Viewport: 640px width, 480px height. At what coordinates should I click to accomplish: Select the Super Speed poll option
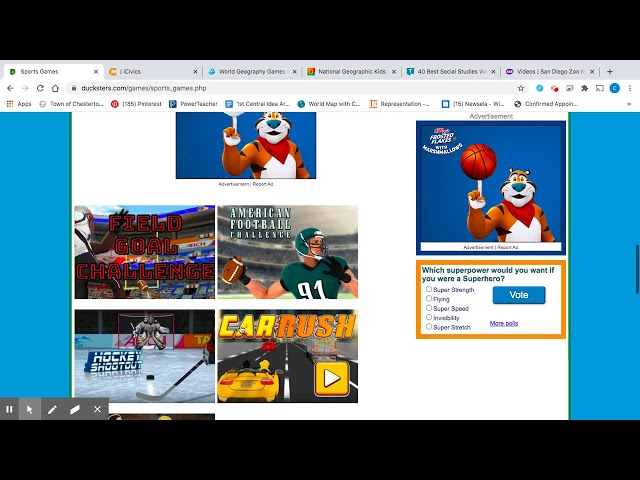tap(429, 308)
